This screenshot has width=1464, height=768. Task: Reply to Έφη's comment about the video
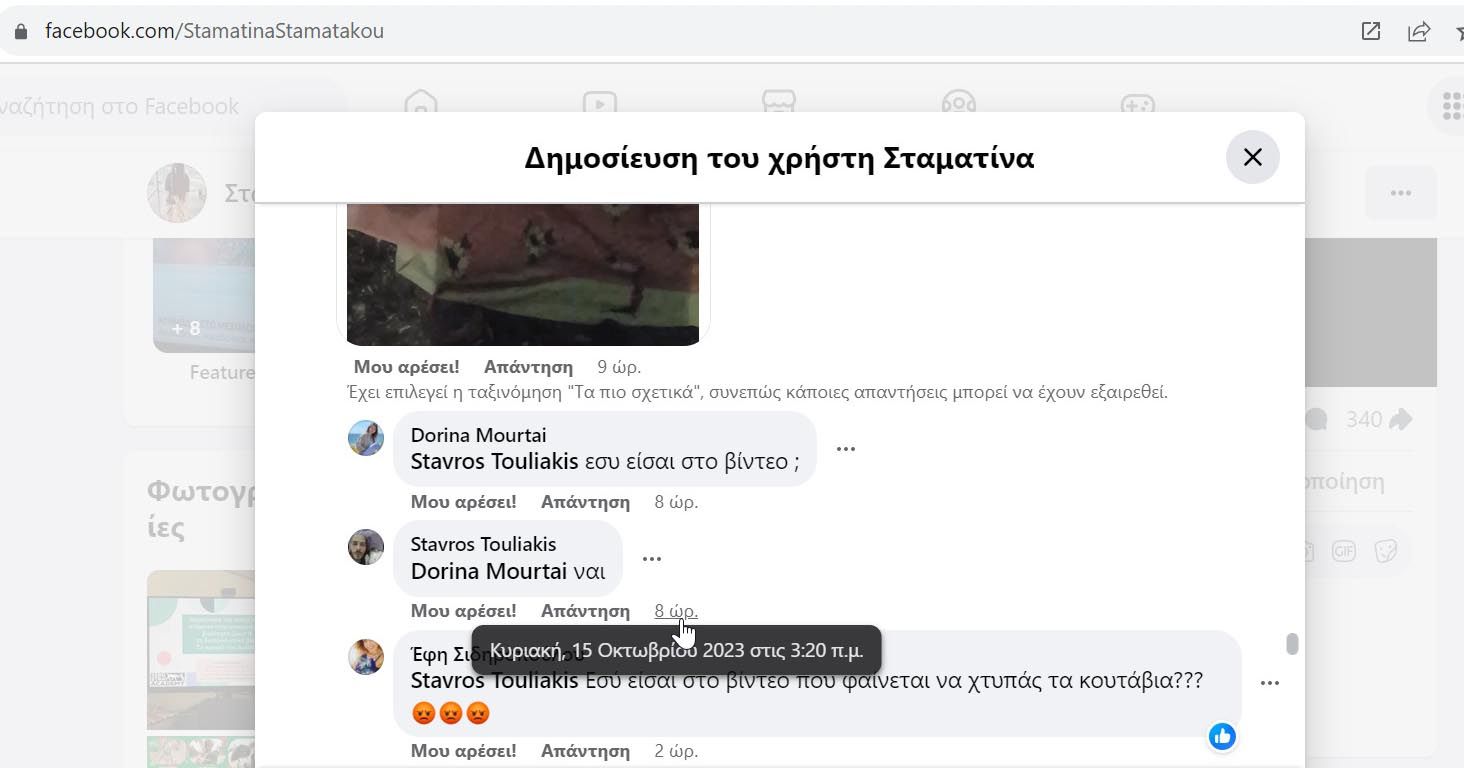click(x=585, y=751)
